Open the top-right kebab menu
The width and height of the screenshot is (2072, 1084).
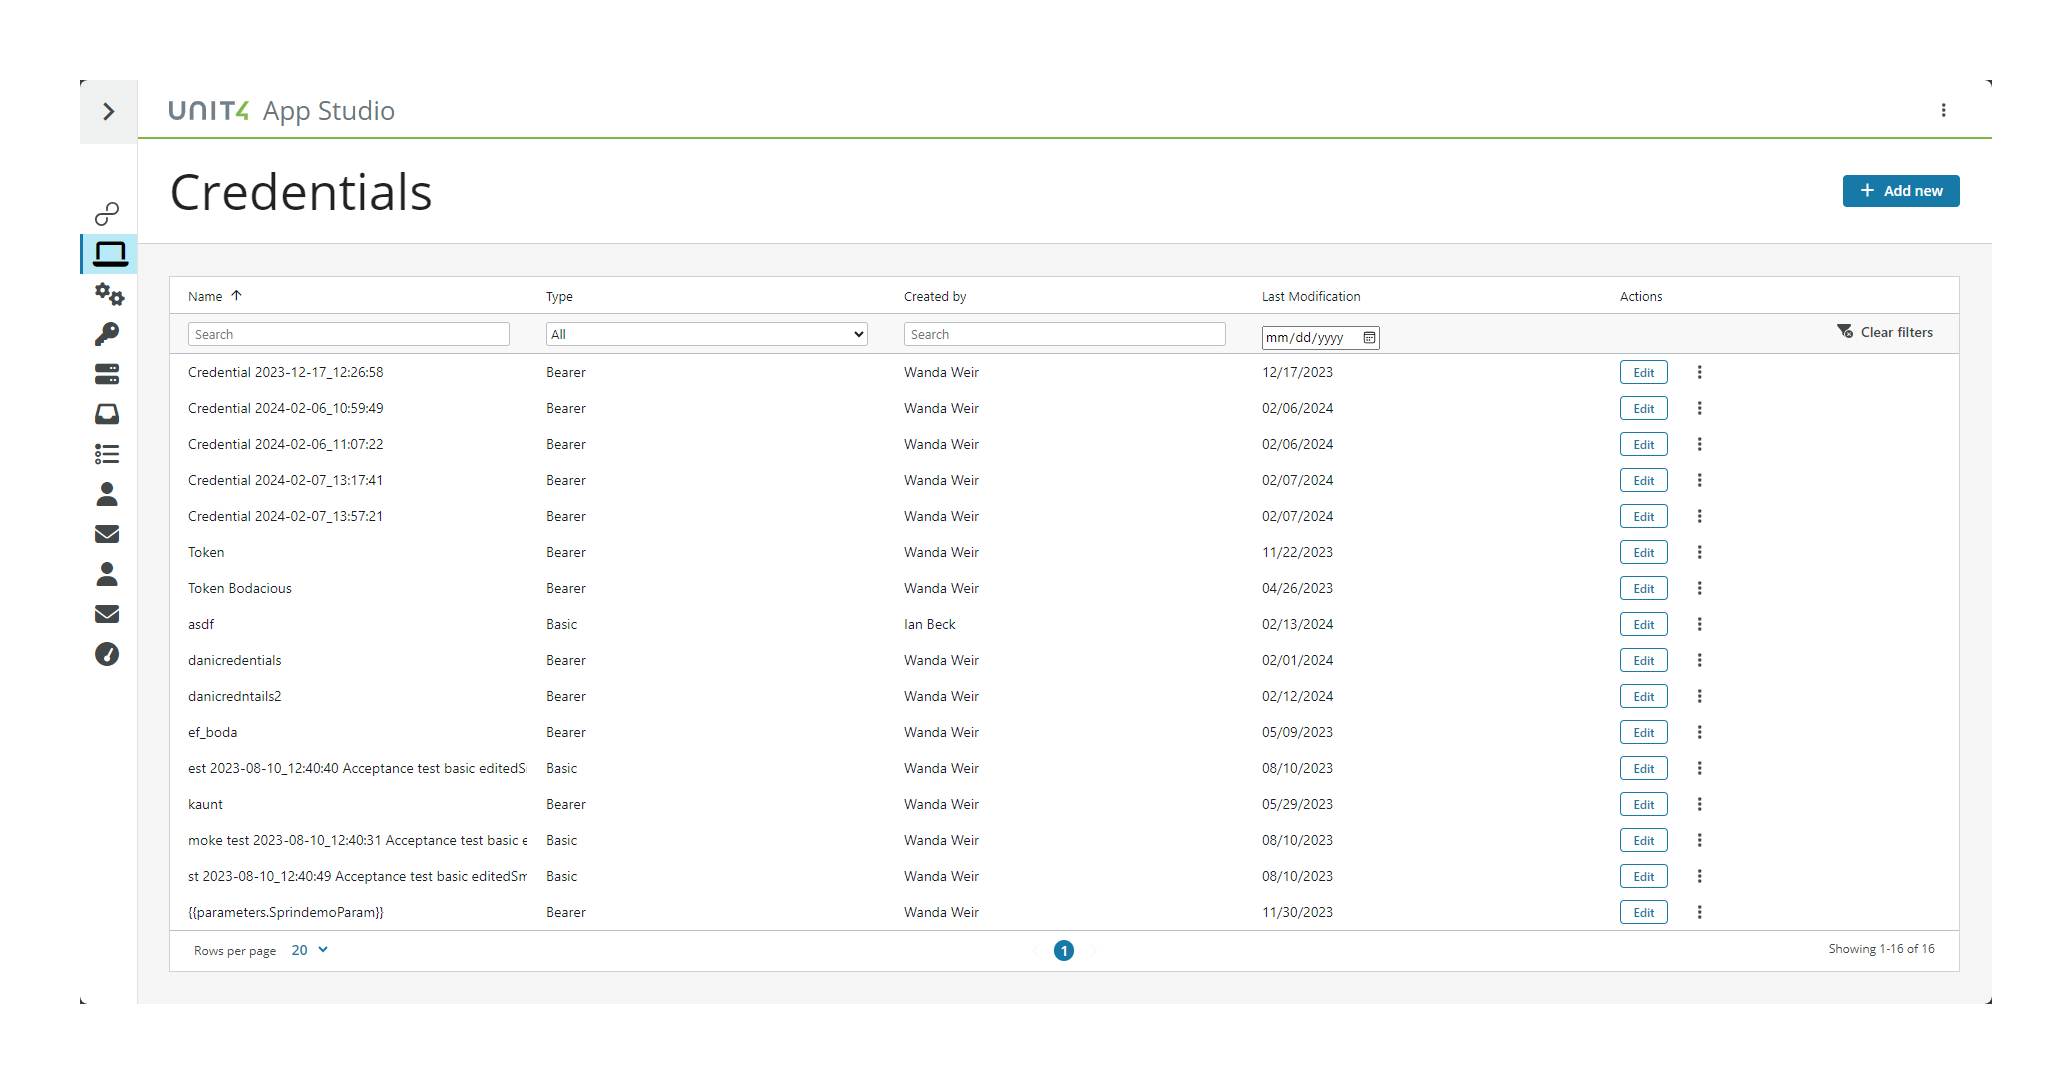(1943, 110)
